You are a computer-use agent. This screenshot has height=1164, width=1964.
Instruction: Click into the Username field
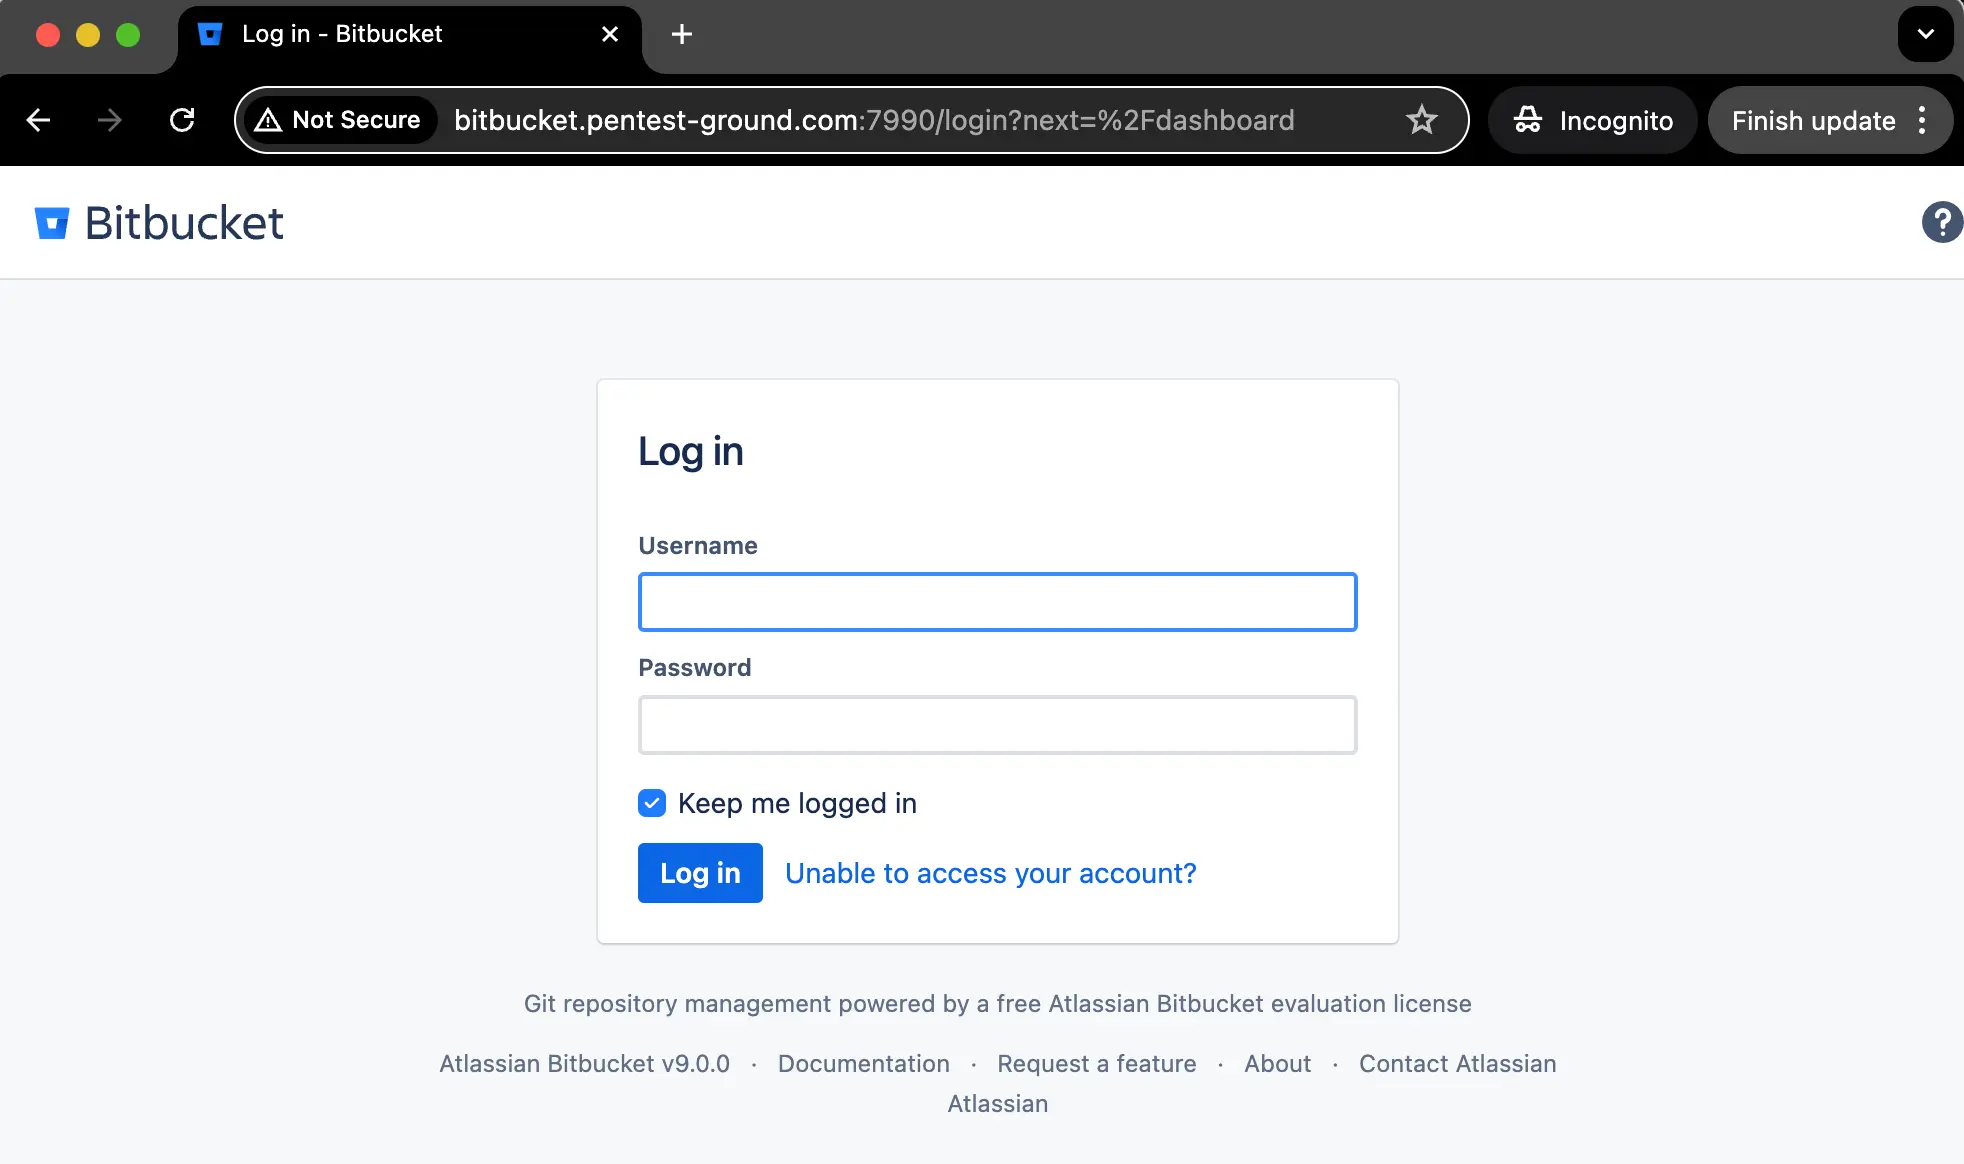[997, 602]
